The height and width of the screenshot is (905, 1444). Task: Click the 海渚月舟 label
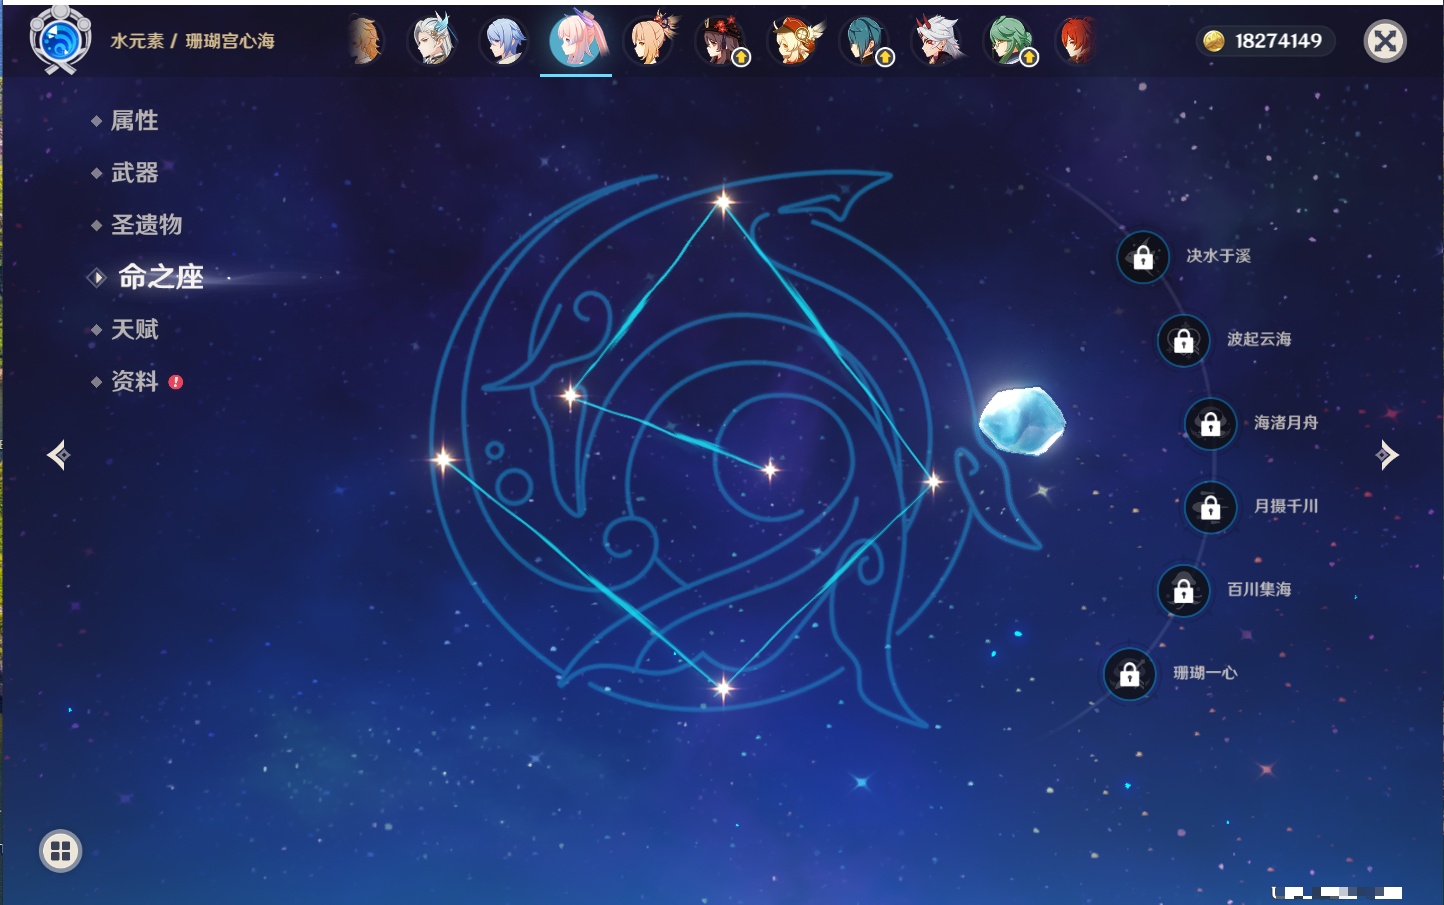click(1286, 422)
